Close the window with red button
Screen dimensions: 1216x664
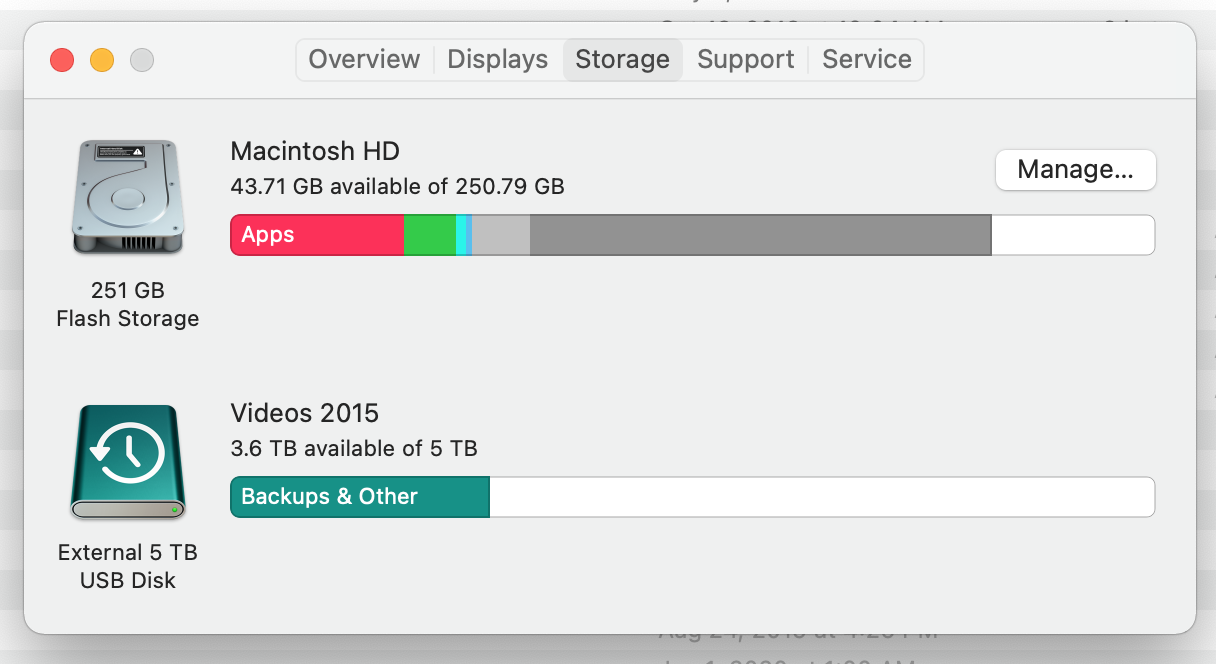(x=62, y=60)
